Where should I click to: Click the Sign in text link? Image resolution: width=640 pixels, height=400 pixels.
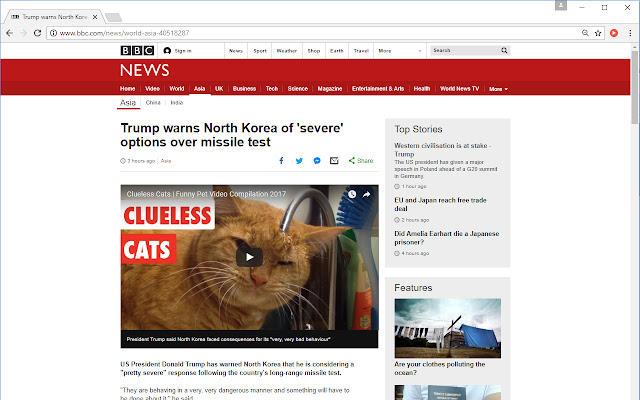point(183,51)
